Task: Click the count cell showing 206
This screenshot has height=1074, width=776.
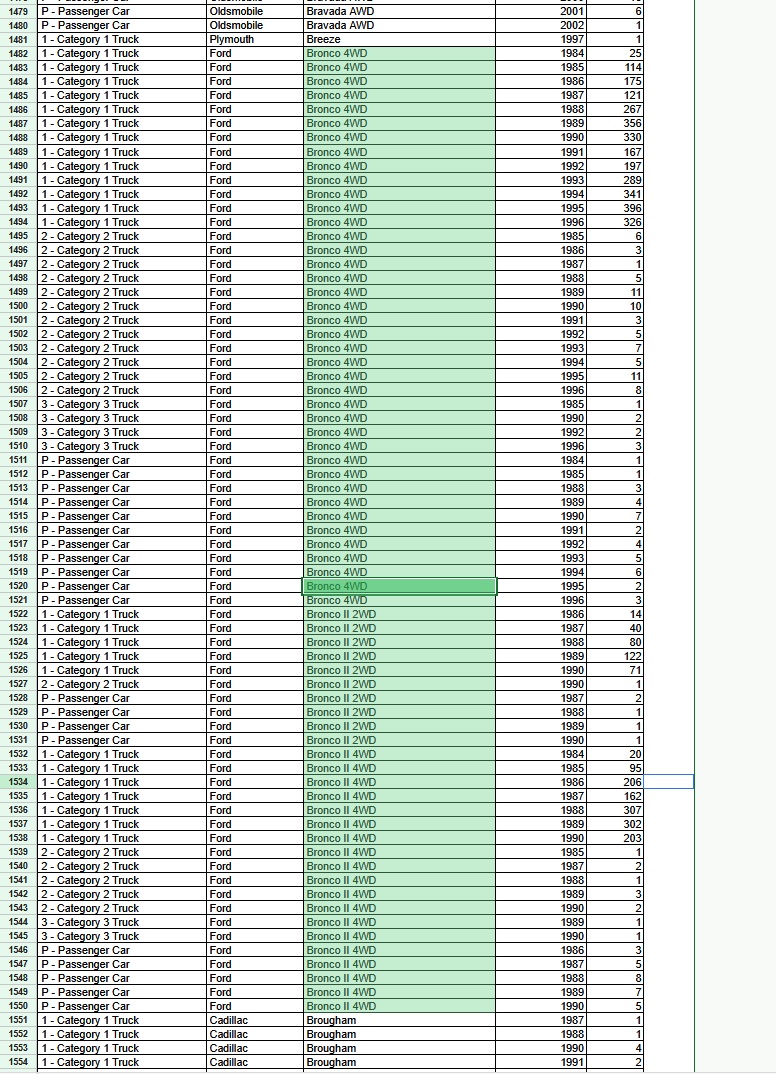Action: (615, 782)
